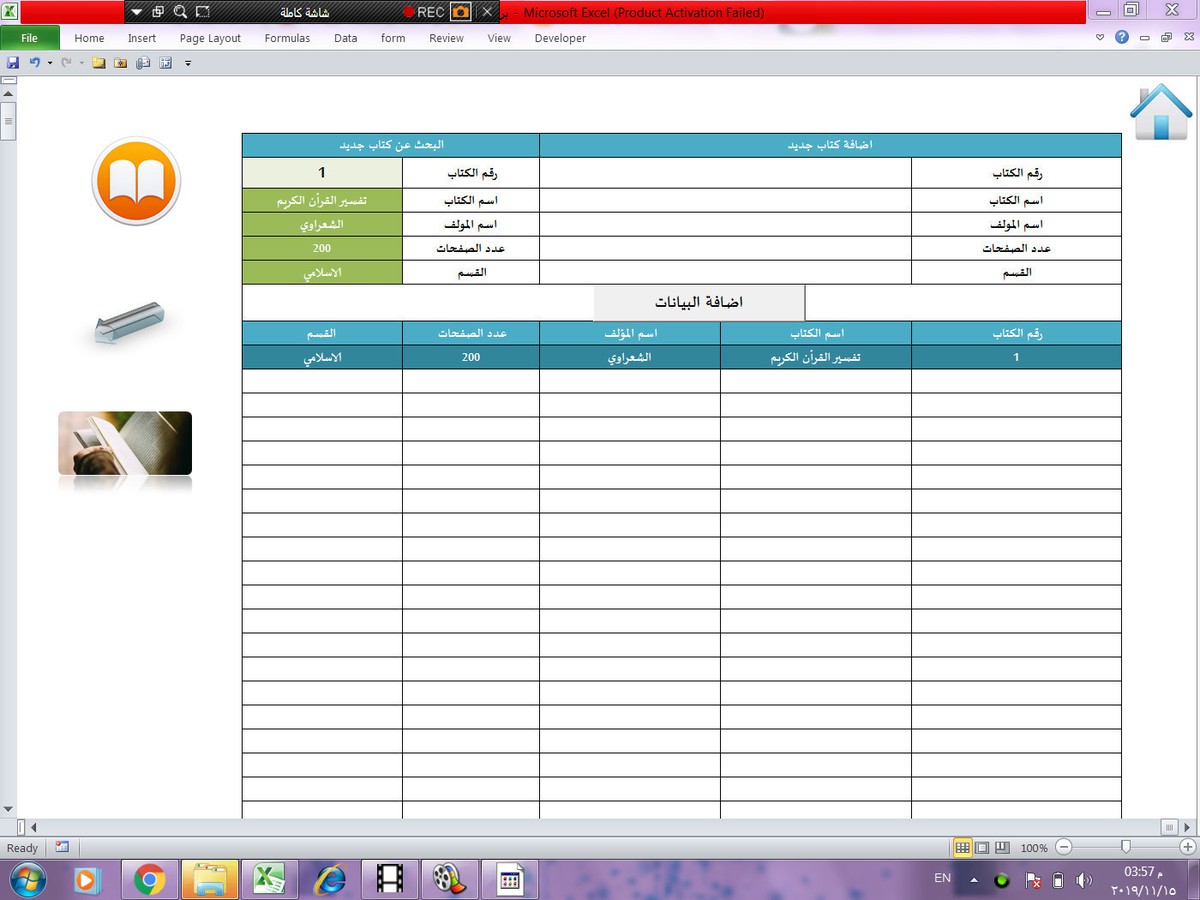Select the green search-result cell الاسلامي
The image size is (1200, 900).
pyautogui.click(x=322, y=272)
